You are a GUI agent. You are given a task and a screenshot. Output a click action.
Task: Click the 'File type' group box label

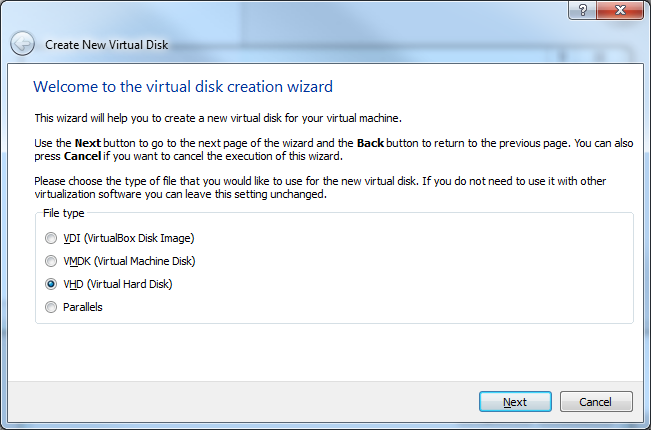64,213
